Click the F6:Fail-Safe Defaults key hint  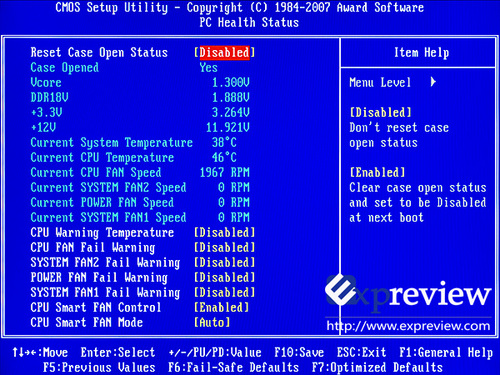click(233, 368)
